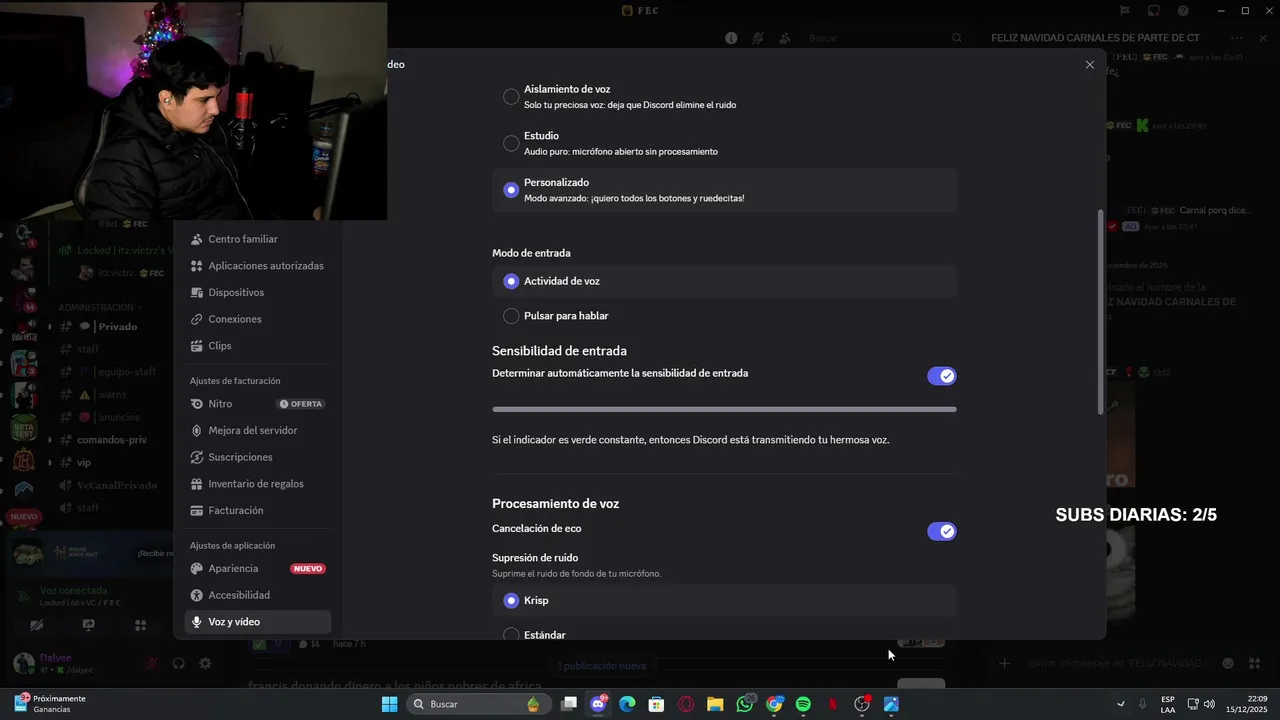Click the Apariencia palette icon
The height and width of the screenshot is (720, 1280).
pyautogui.click(x=197, y=568)
